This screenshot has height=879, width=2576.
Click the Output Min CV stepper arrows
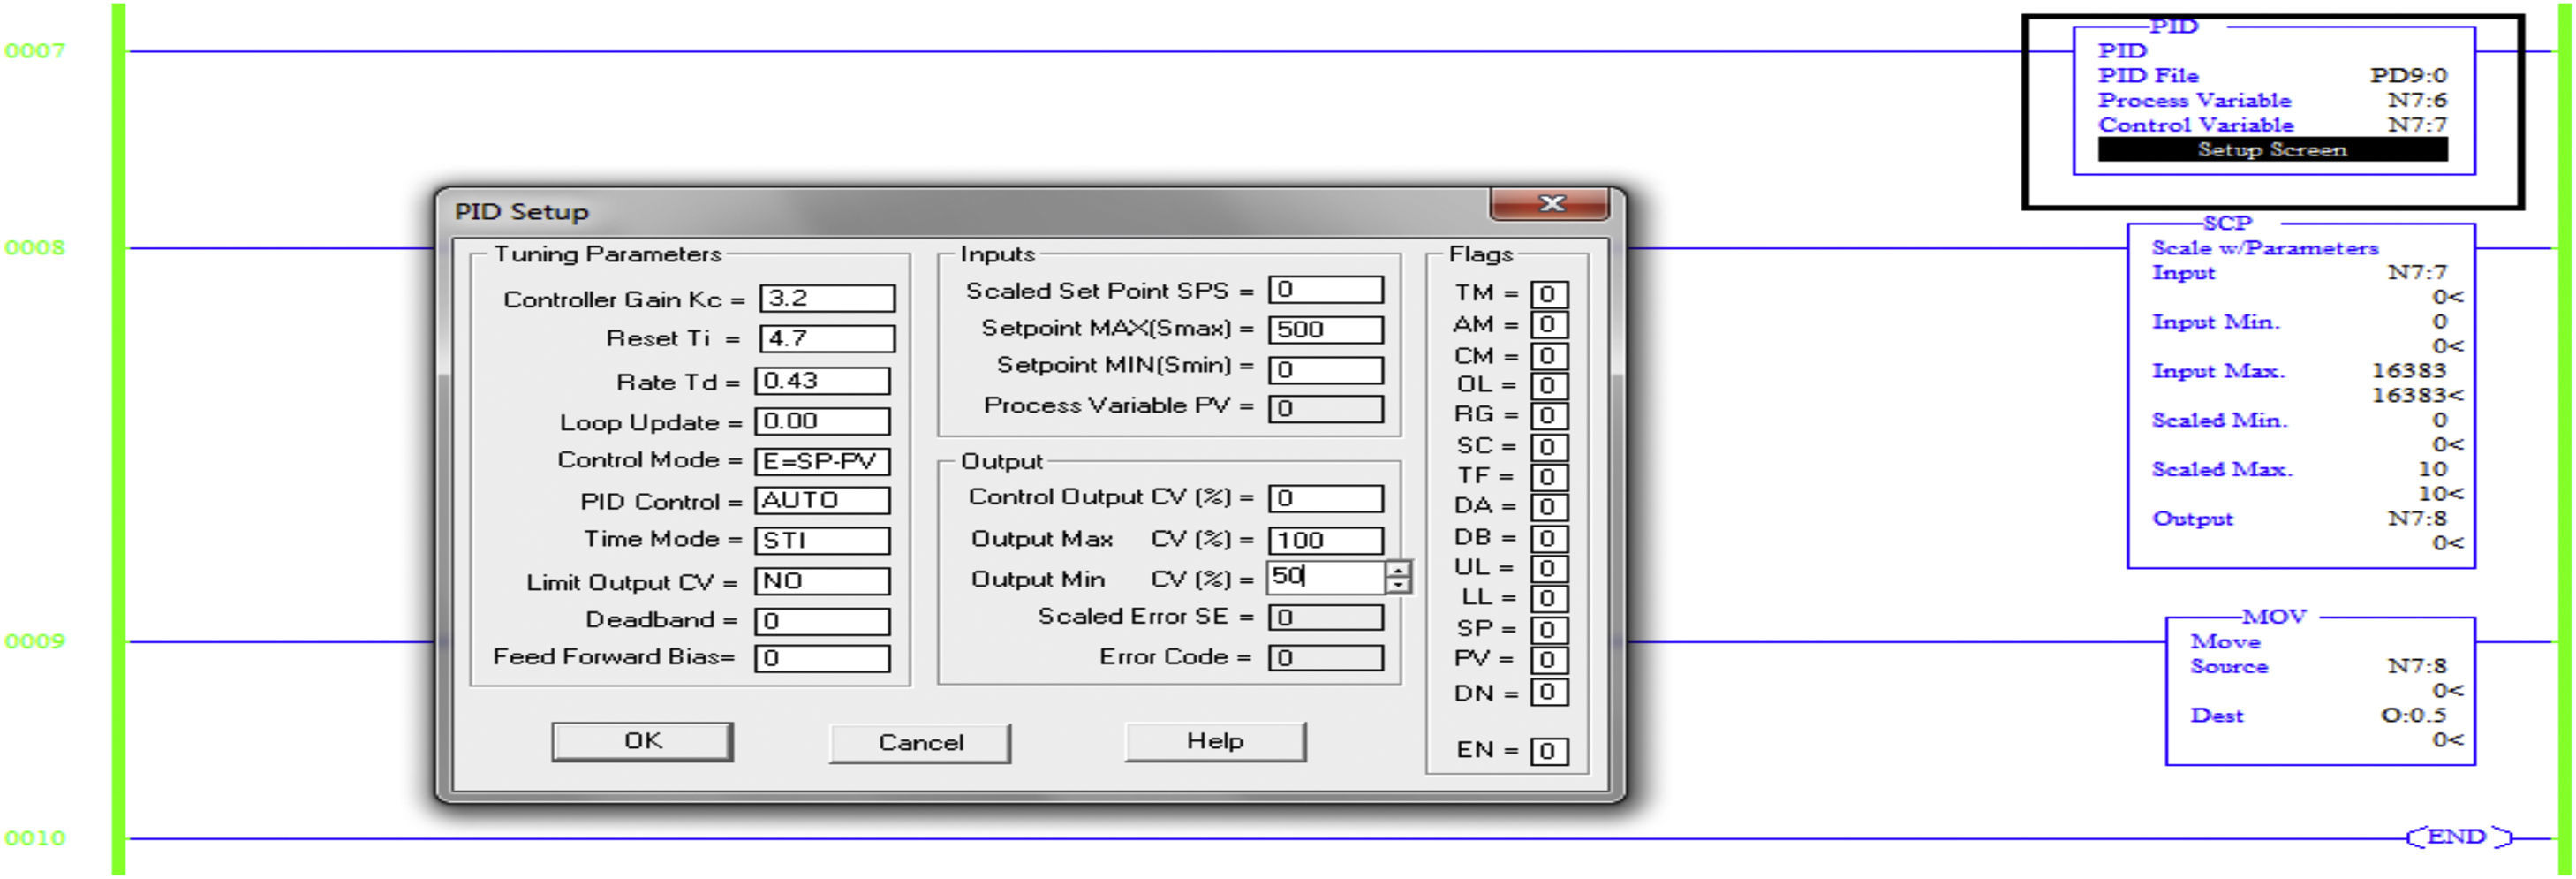1398,577
